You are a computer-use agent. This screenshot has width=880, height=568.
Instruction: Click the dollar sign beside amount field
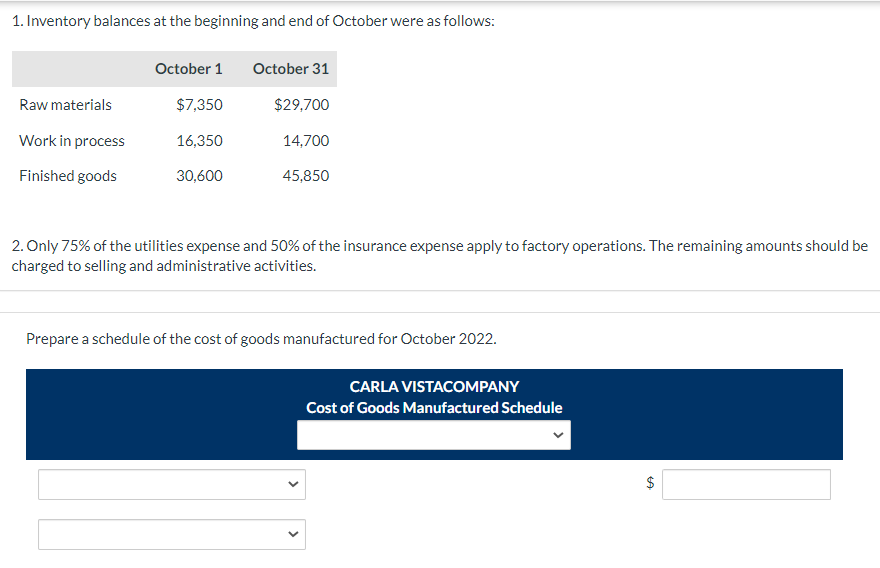coord(650,485)
